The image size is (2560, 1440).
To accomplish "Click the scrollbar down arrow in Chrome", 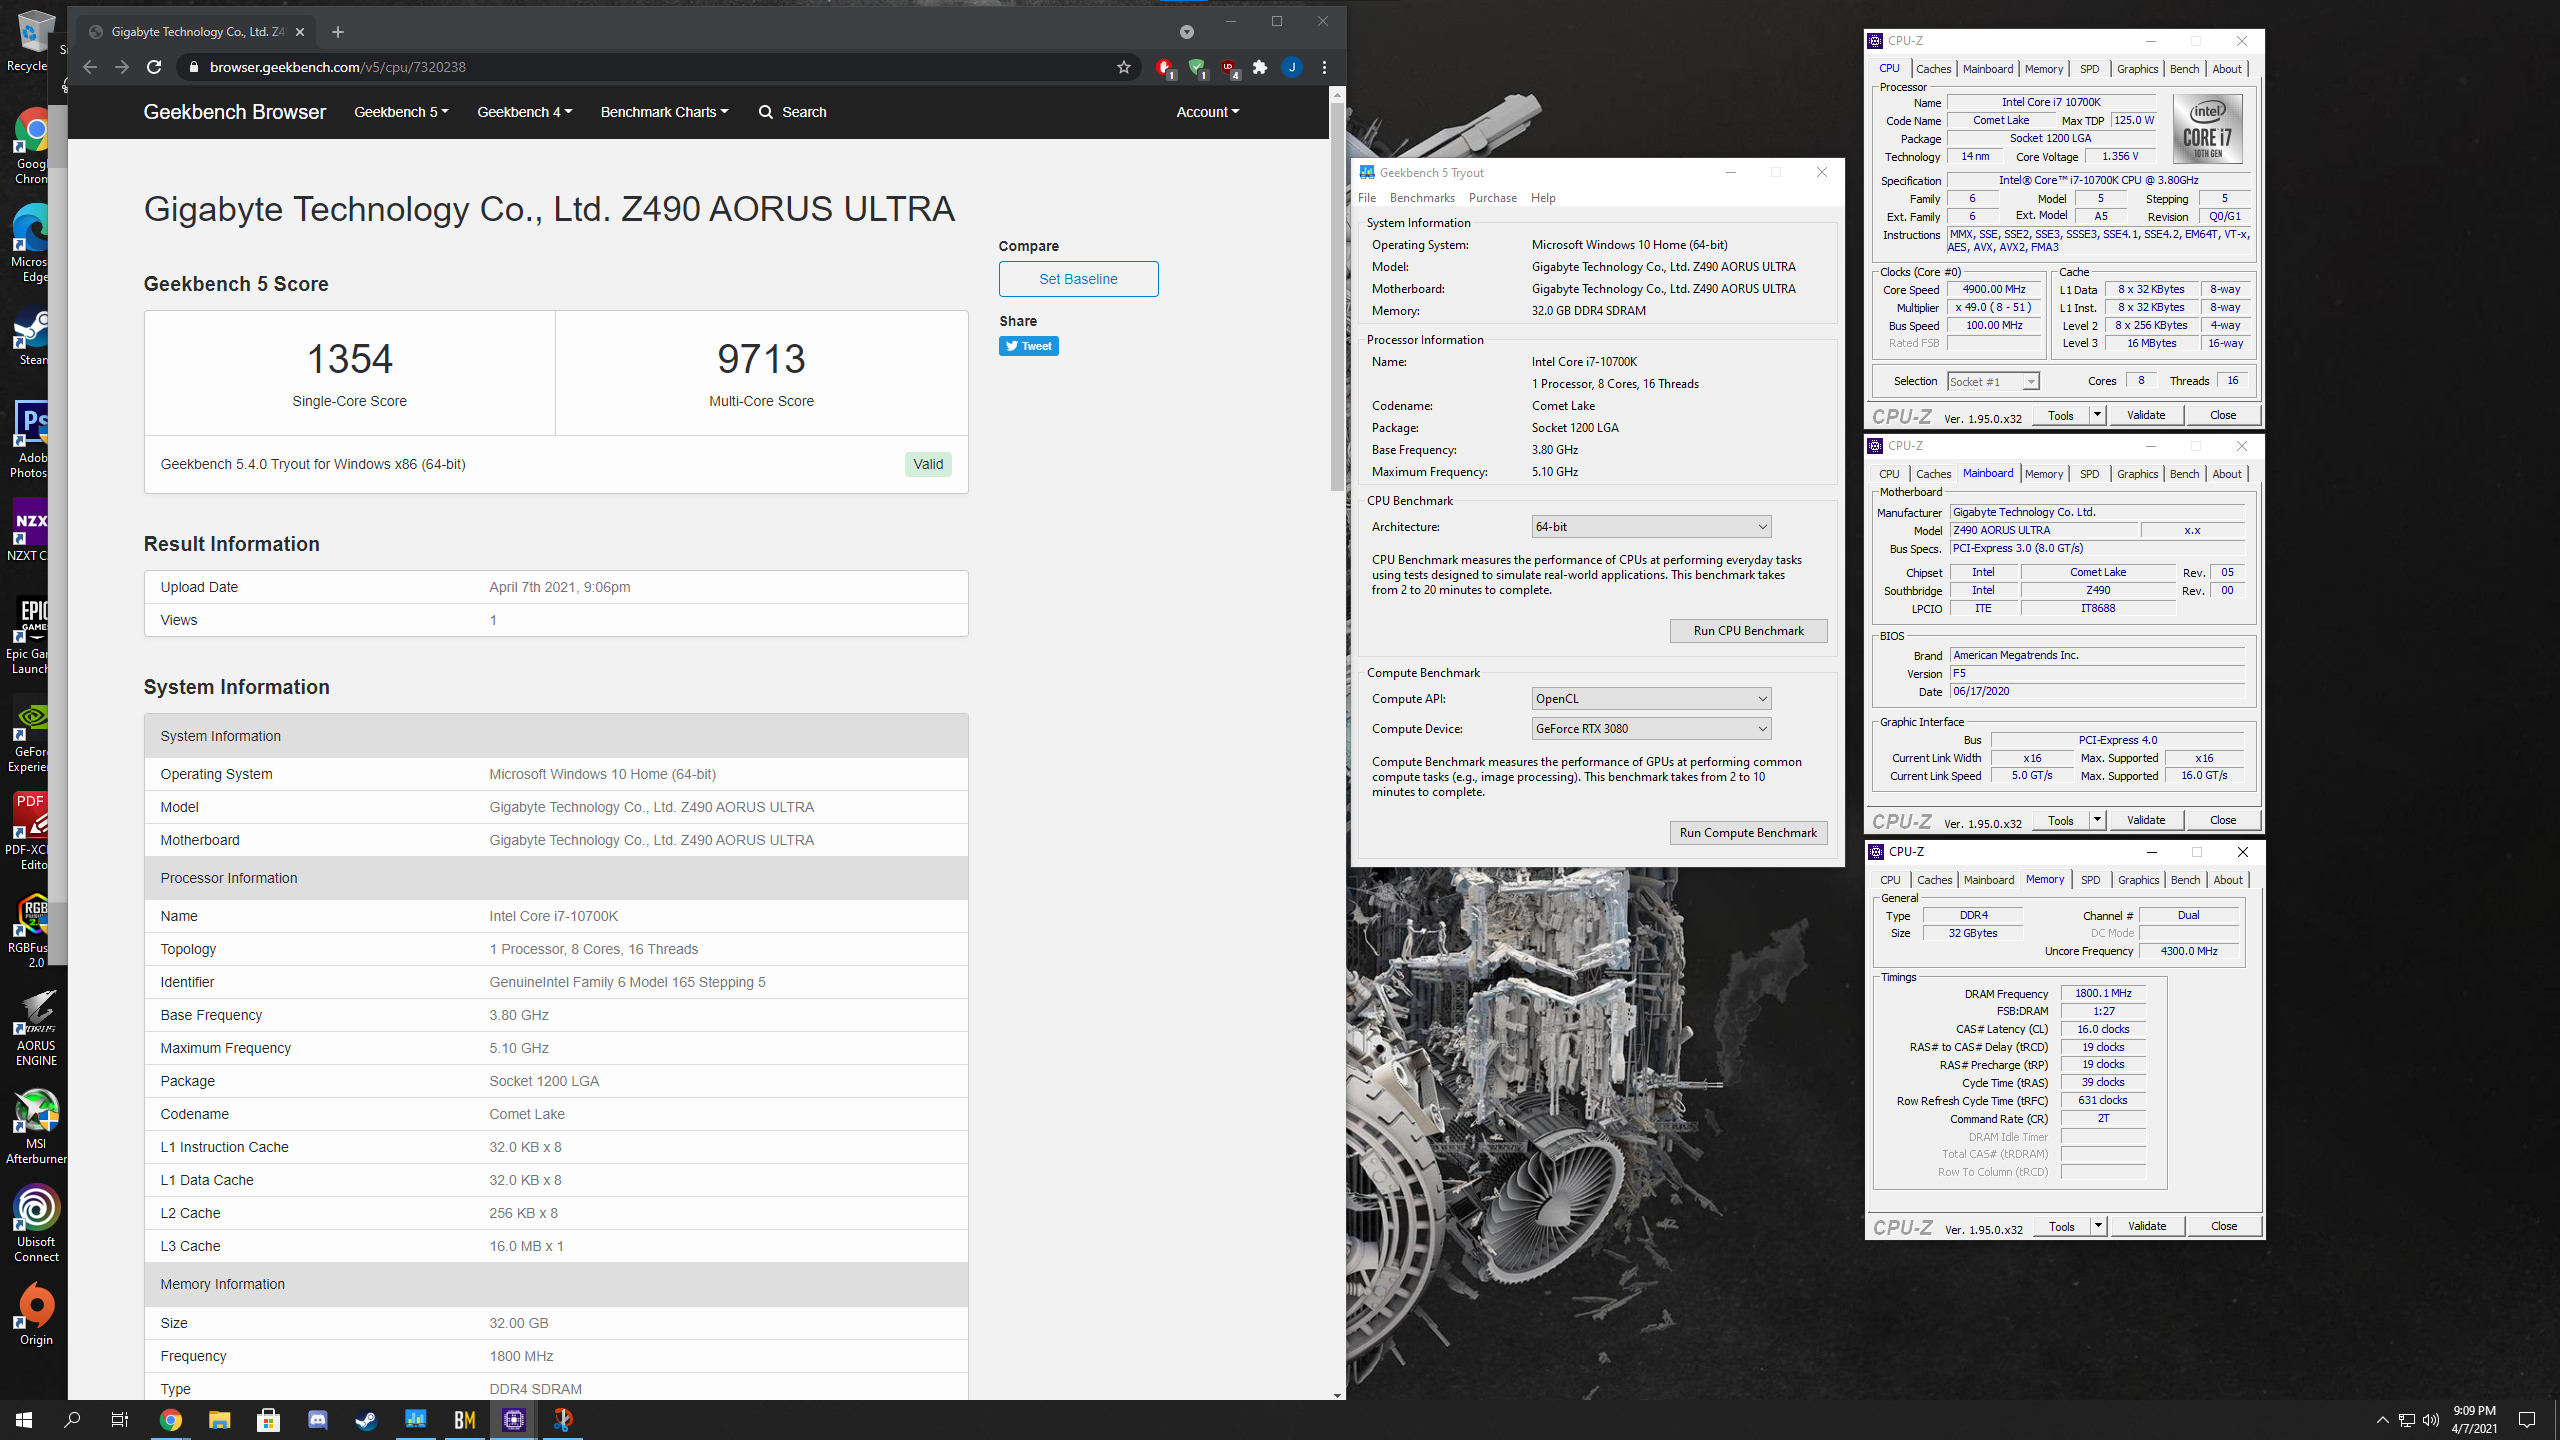I will (1337, 1395).
